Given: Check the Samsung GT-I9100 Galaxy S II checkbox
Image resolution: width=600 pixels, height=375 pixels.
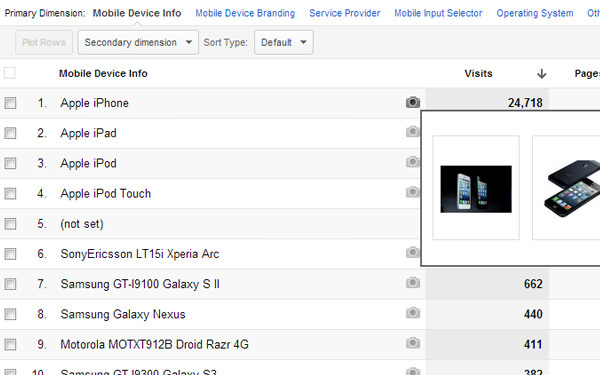Looking at the screenshot, I should (x=10, y=284).
